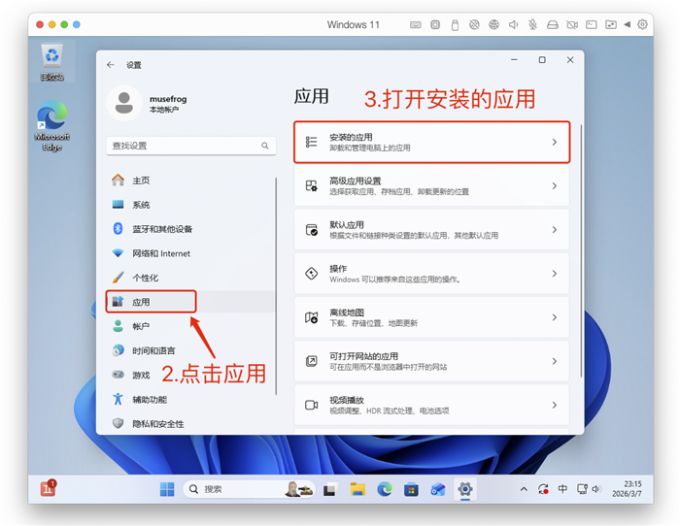Expand chevron on 高级应用设置 row

[554, 186]
